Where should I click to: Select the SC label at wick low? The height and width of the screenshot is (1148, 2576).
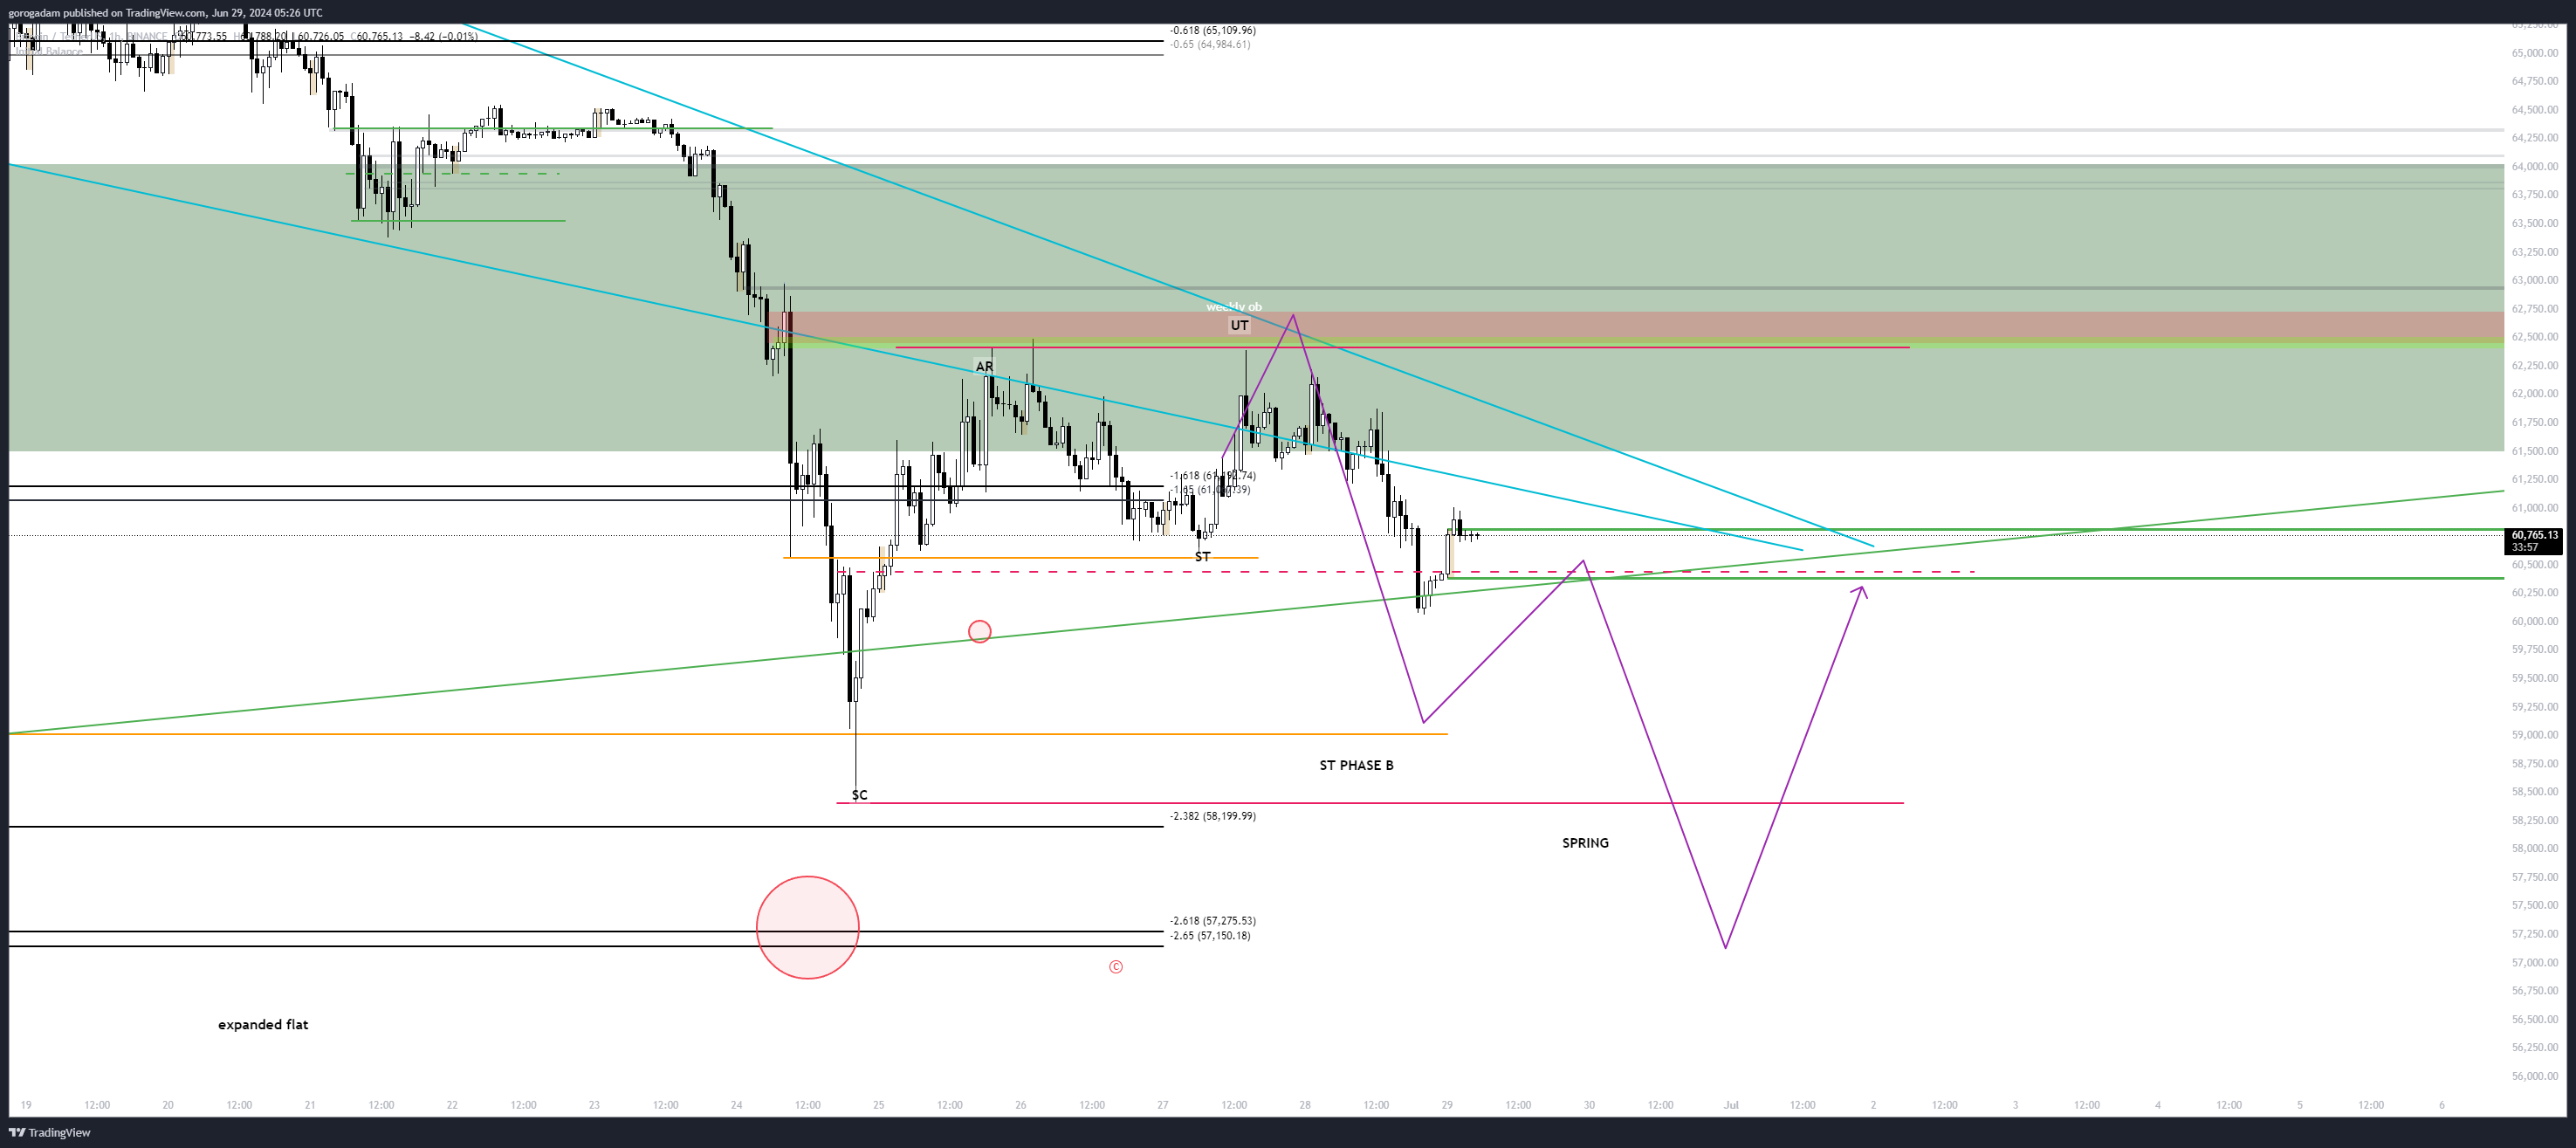[x=859, y=795]
